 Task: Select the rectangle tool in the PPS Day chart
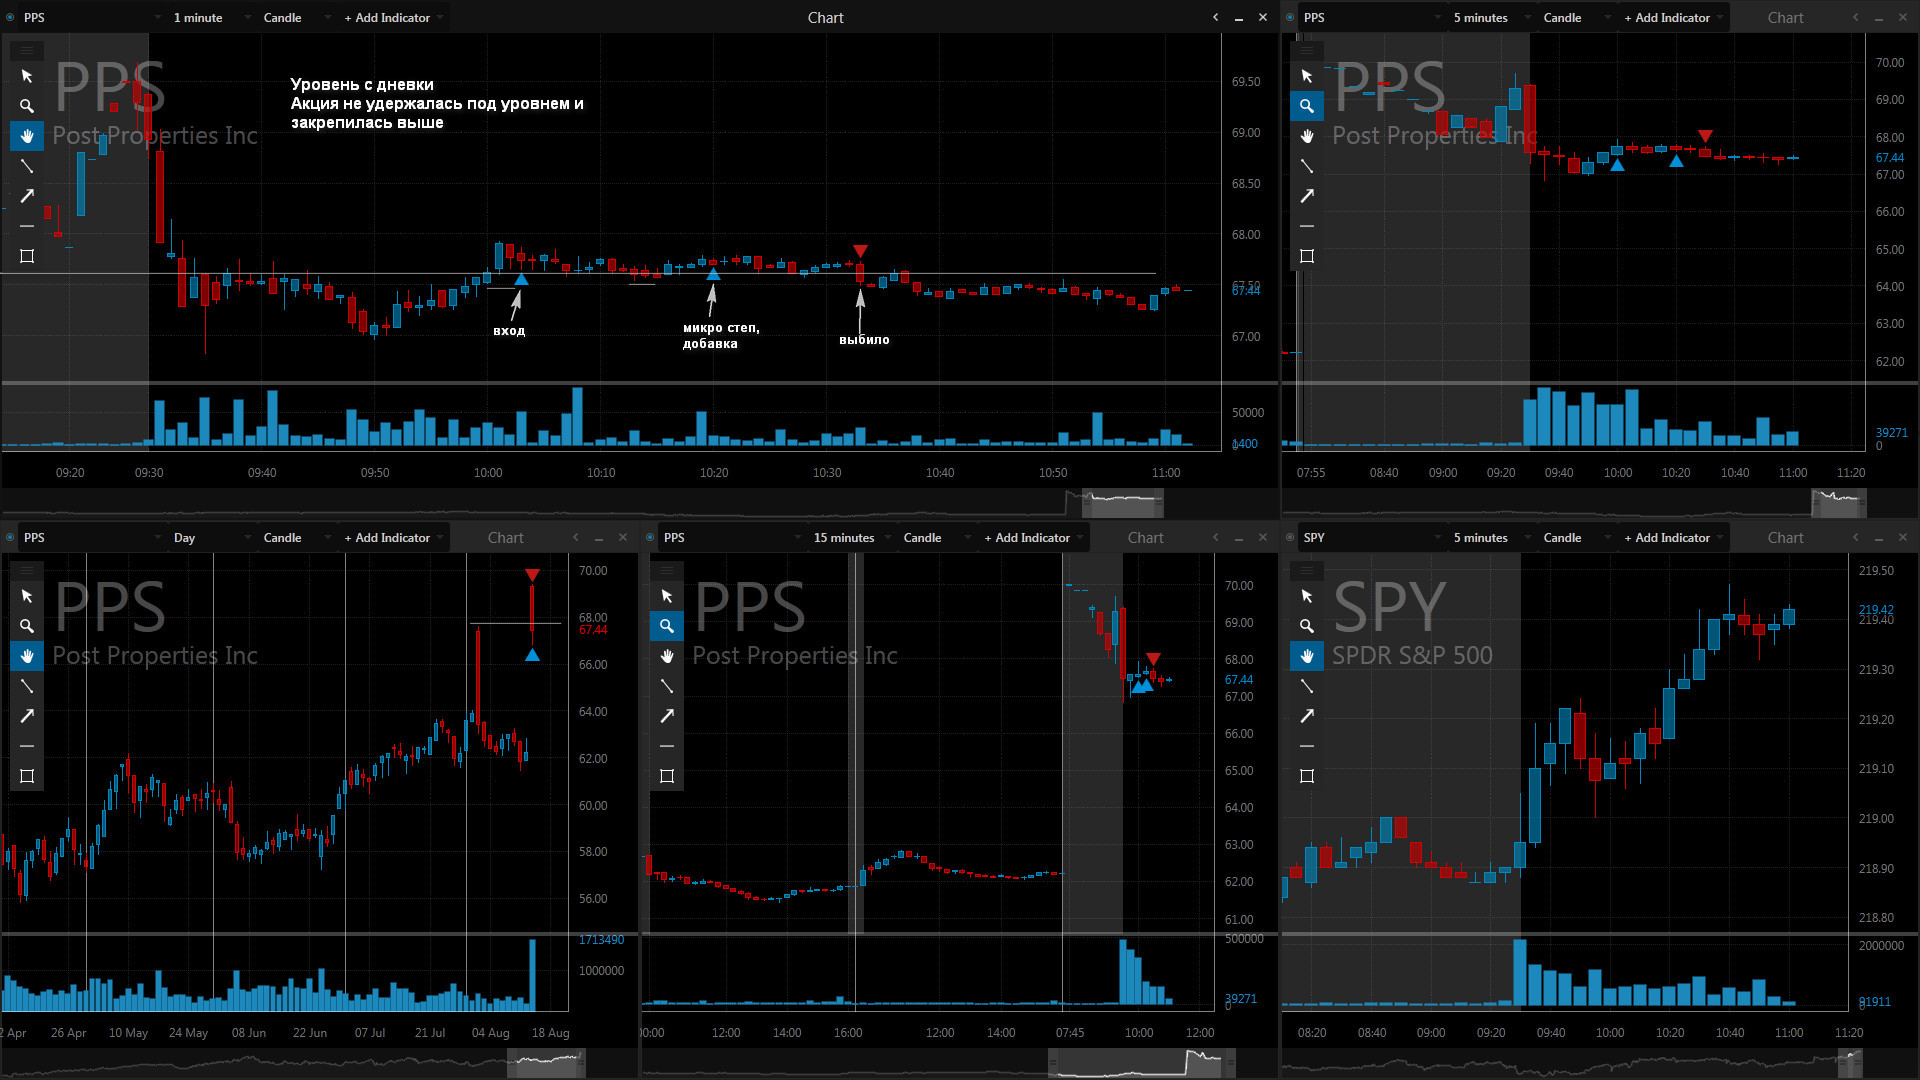pos(27,776)
